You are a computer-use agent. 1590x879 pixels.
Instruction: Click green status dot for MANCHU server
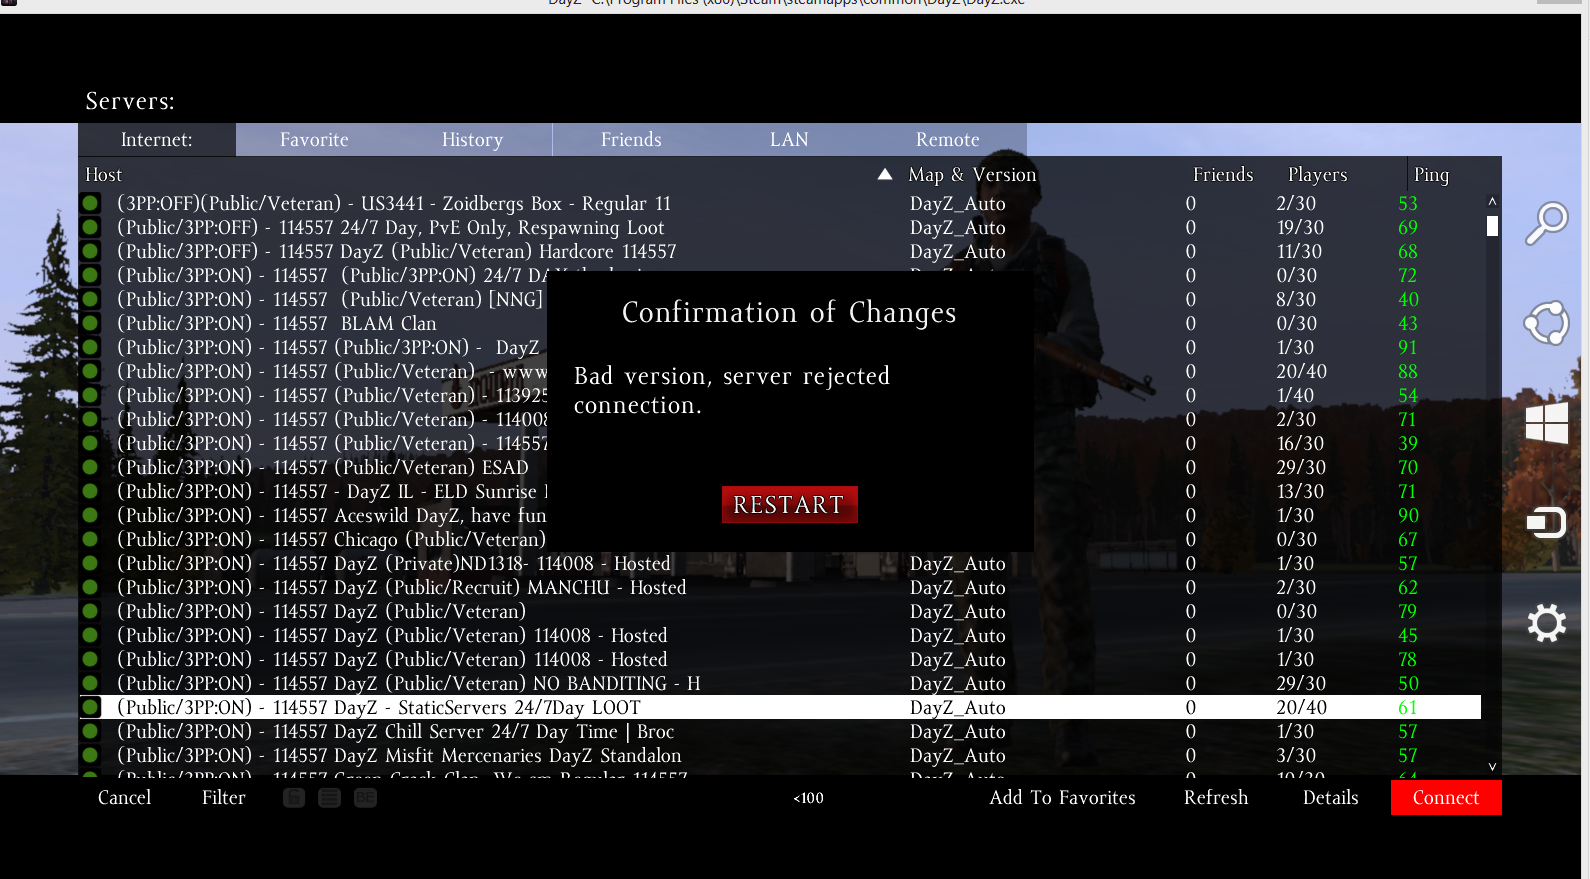pyautogui.click(x=91, y=587)
